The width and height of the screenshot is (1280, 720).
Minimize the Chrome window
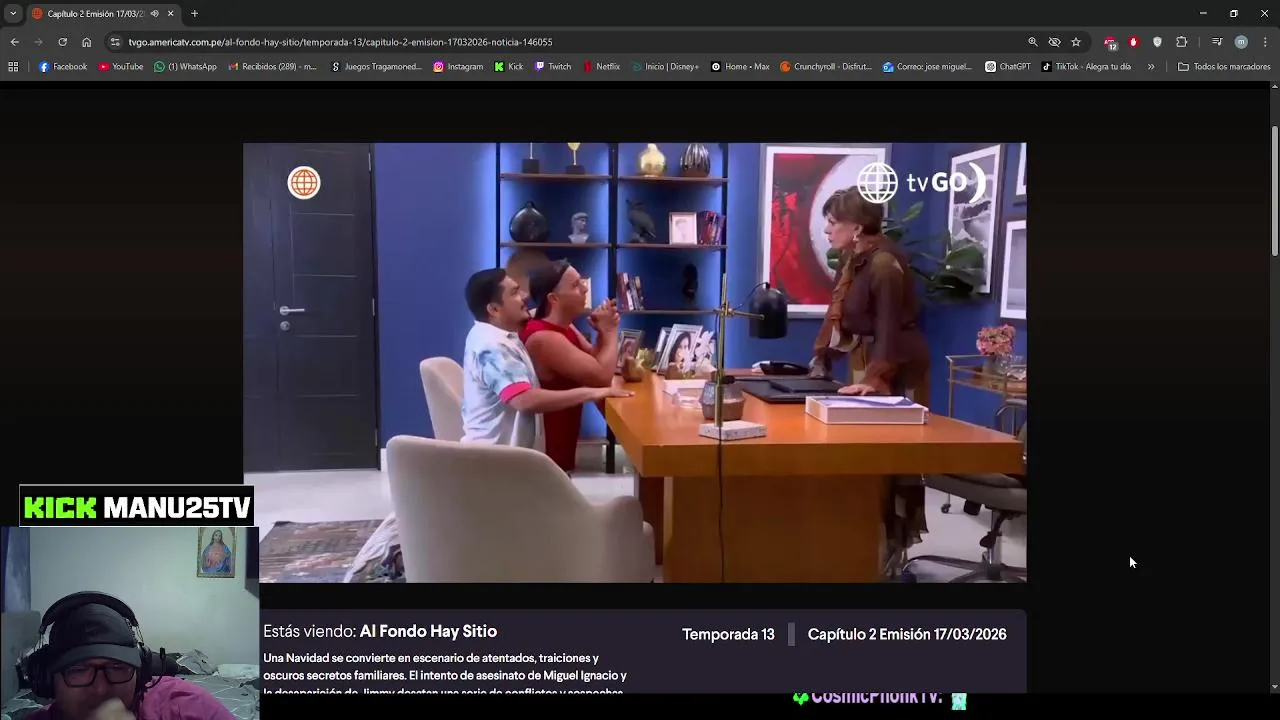coord(1203,14)
